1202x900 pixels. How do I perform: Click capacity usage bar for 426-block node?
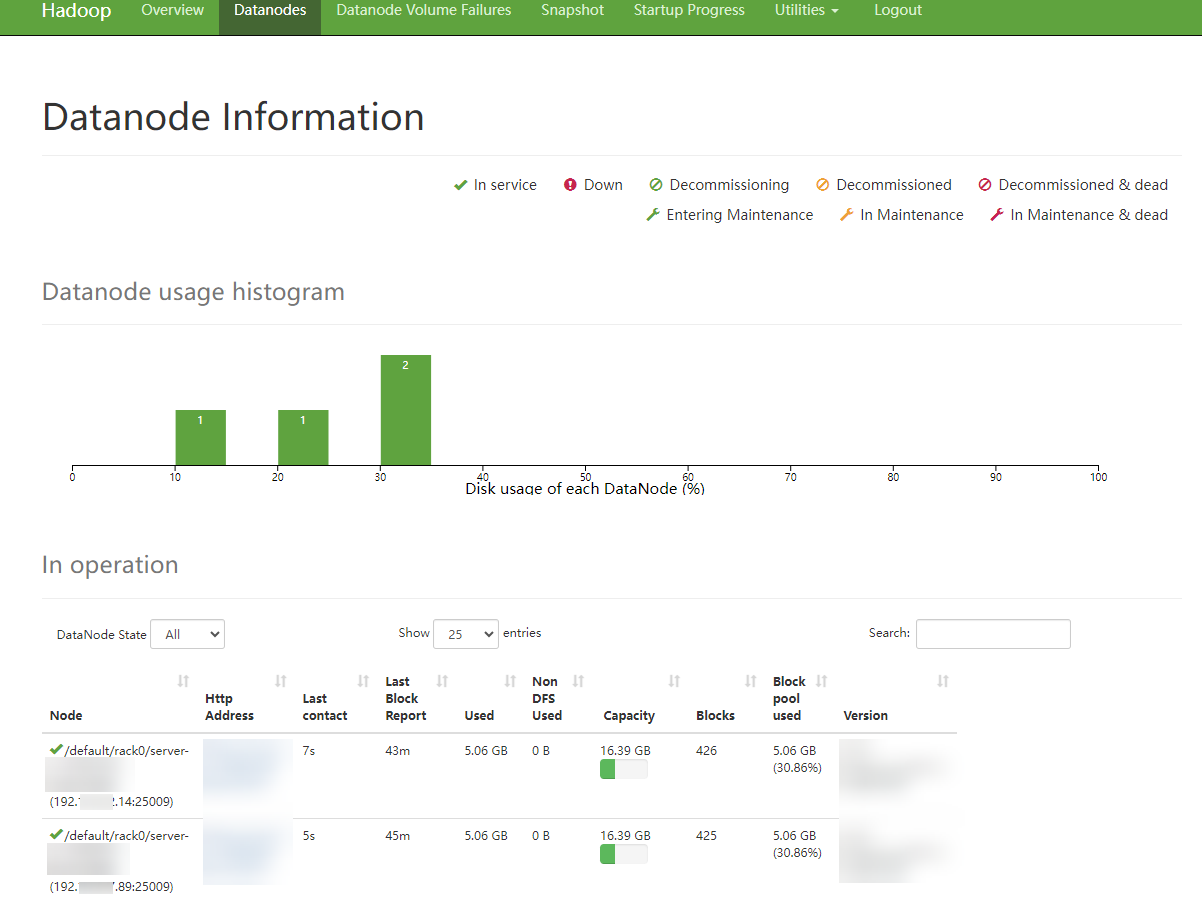[x=624, y=769]
